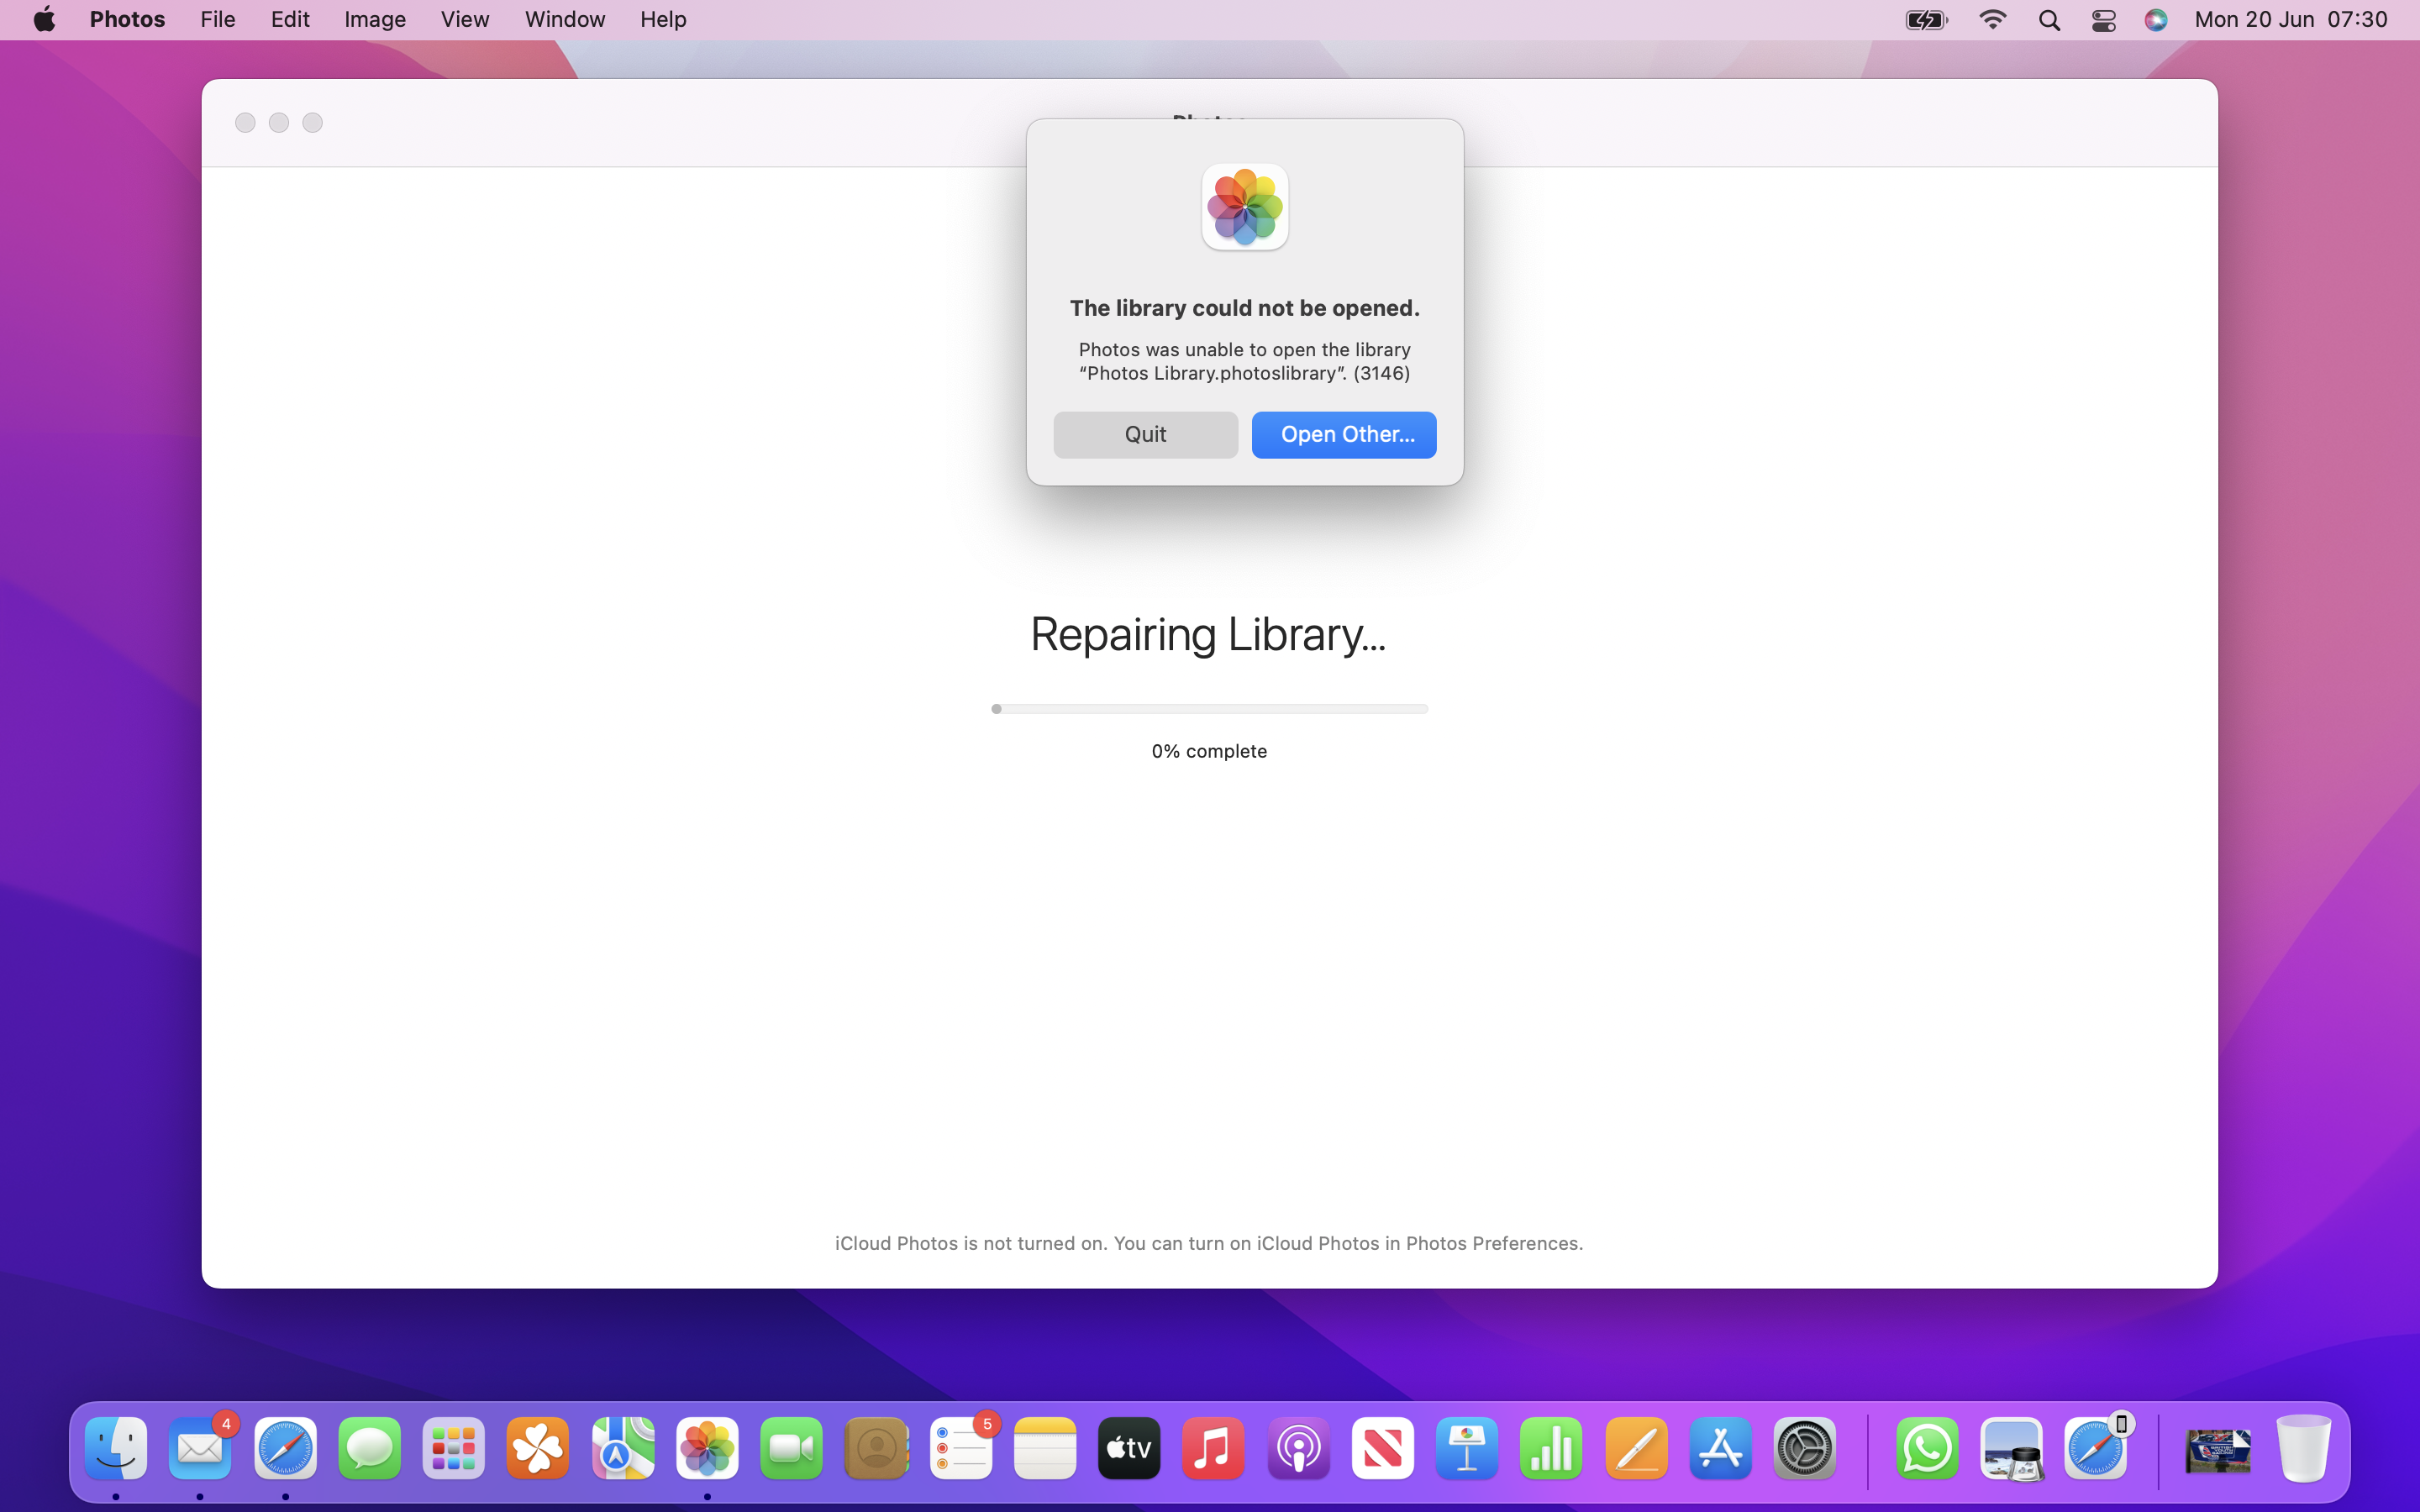Open the Trash in the Dock

tap(2303, 1448)
